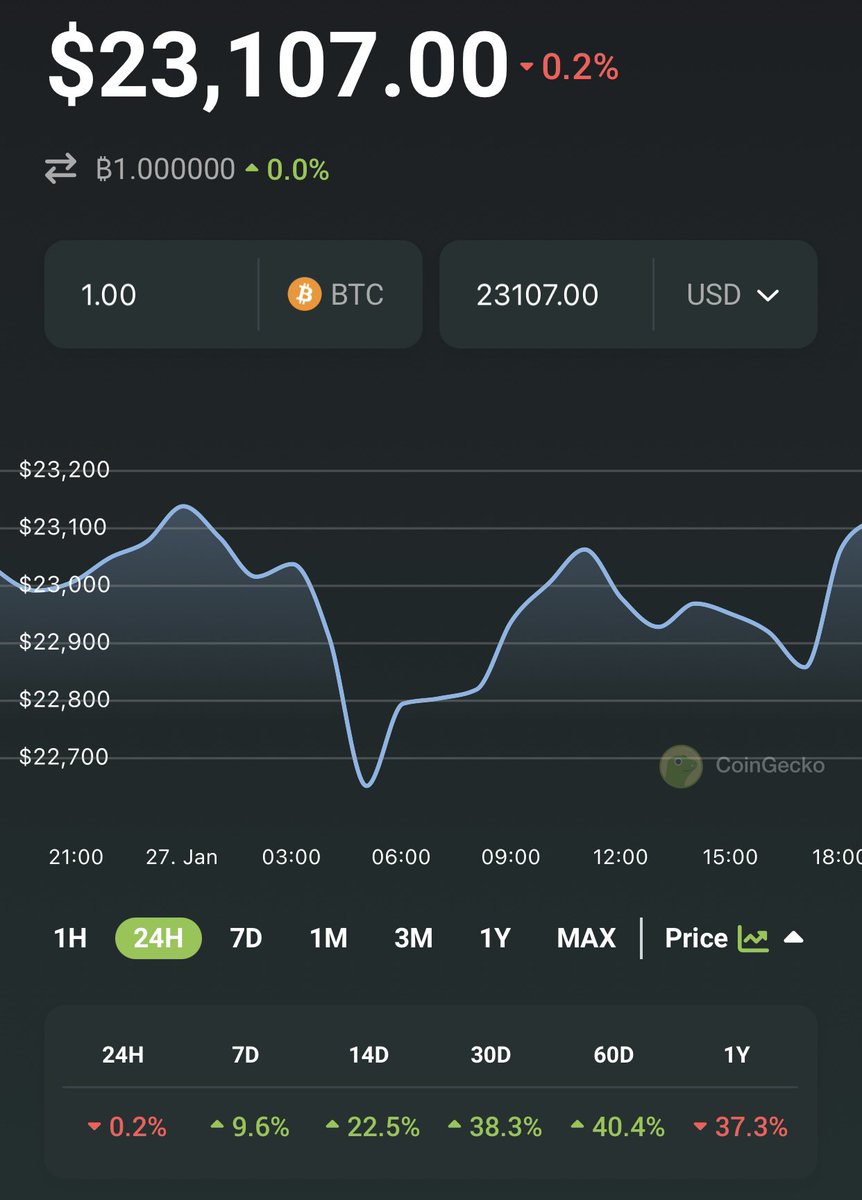Tap the 12:00 time axis label
This screenshot has width=862, height=1200.
click(620, 857)
